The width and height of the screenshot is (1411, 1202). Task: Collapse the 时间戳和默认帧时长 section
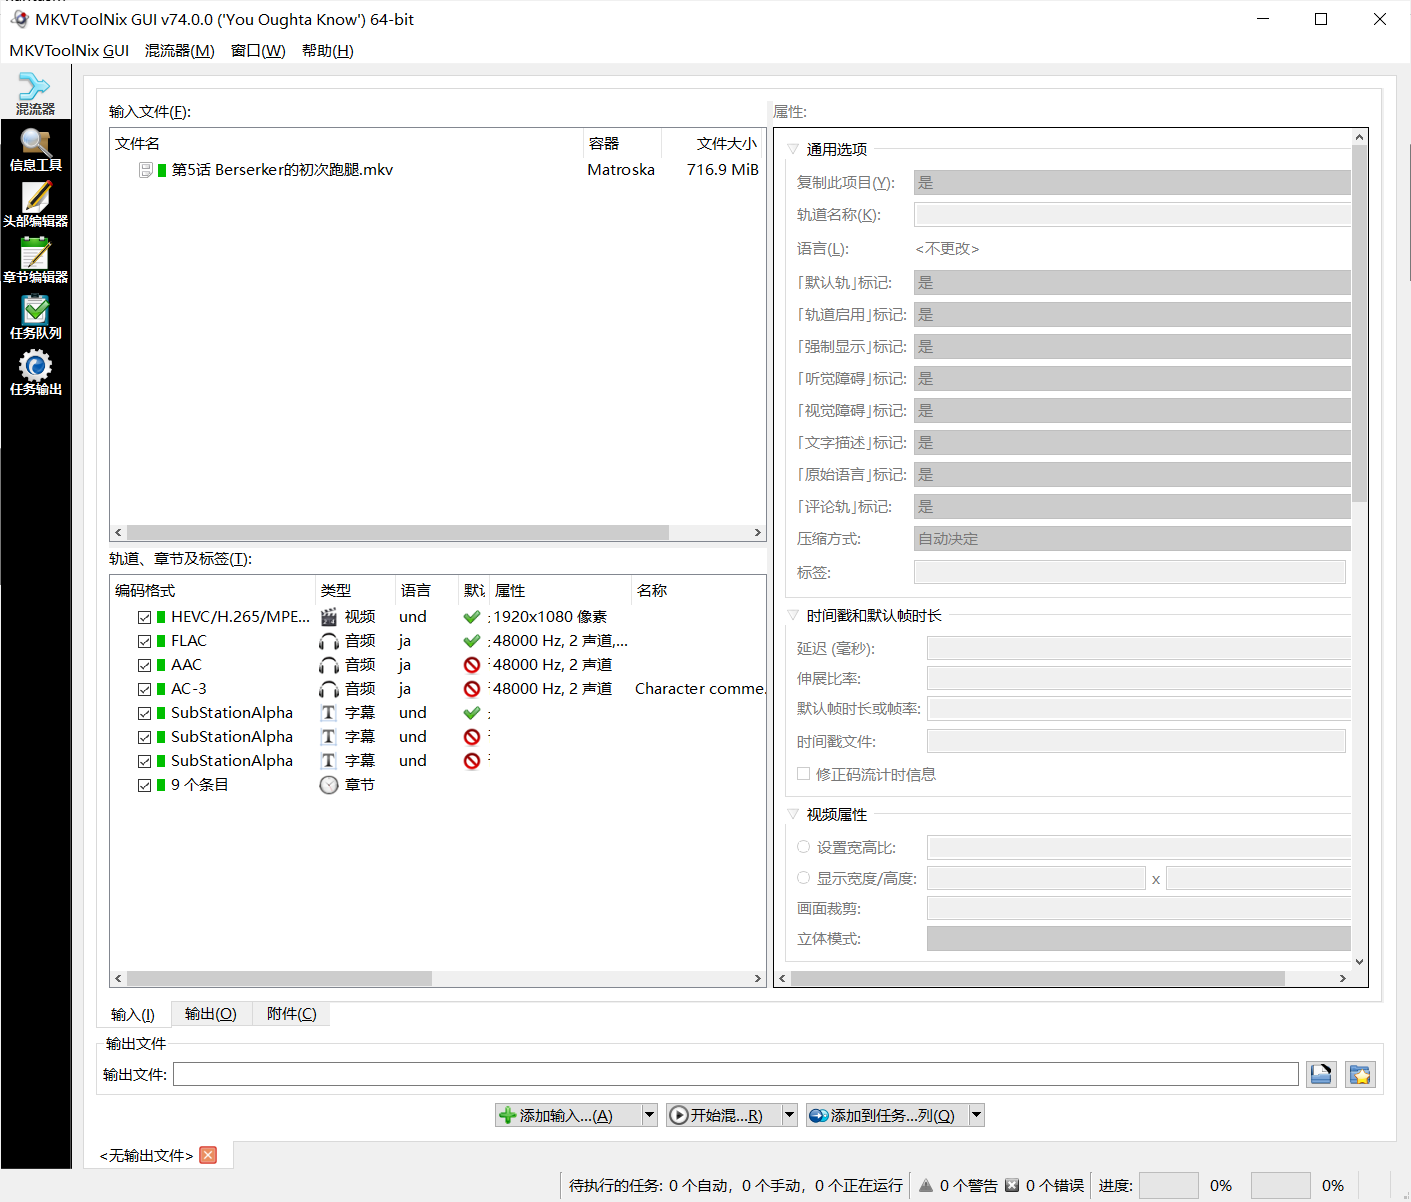(793, 615)
